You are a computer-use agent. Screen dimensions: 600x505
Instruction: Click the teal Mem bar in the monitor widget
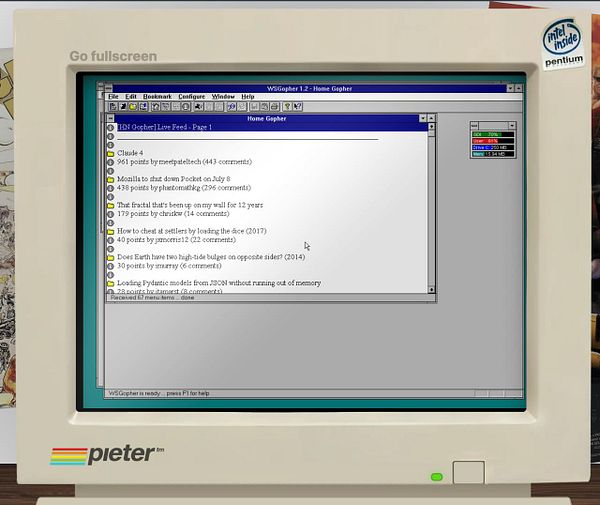click(x=493, y=154)
